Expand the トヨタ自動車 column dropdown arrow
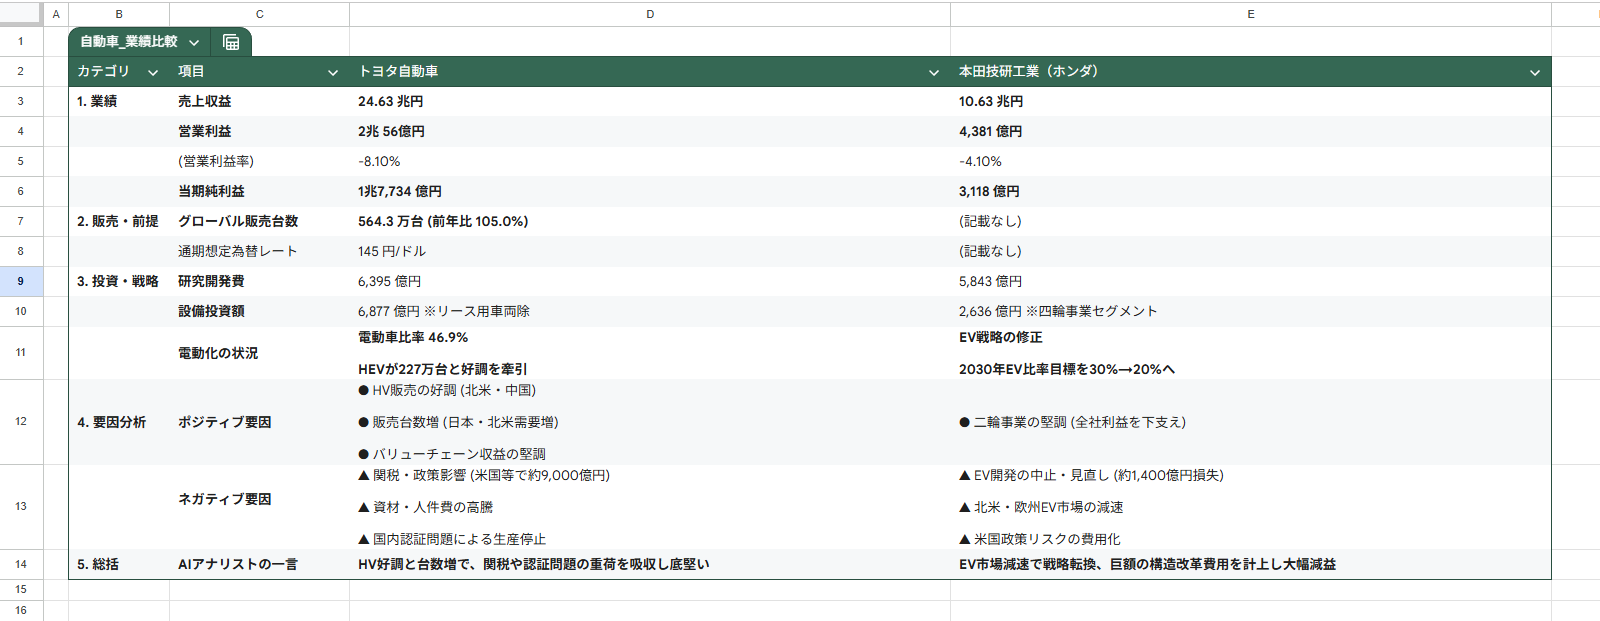 (933, 72)
